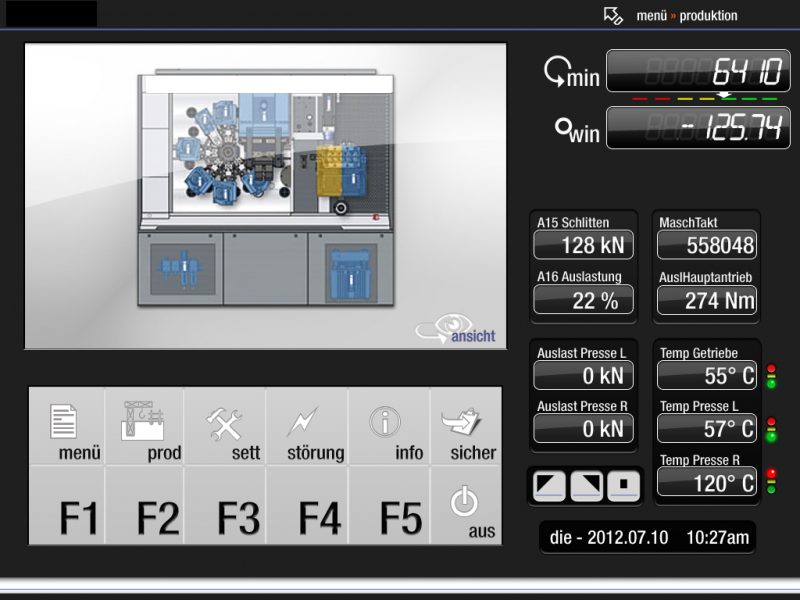Select the lower-left triangle view toggle

pos(549,486)
